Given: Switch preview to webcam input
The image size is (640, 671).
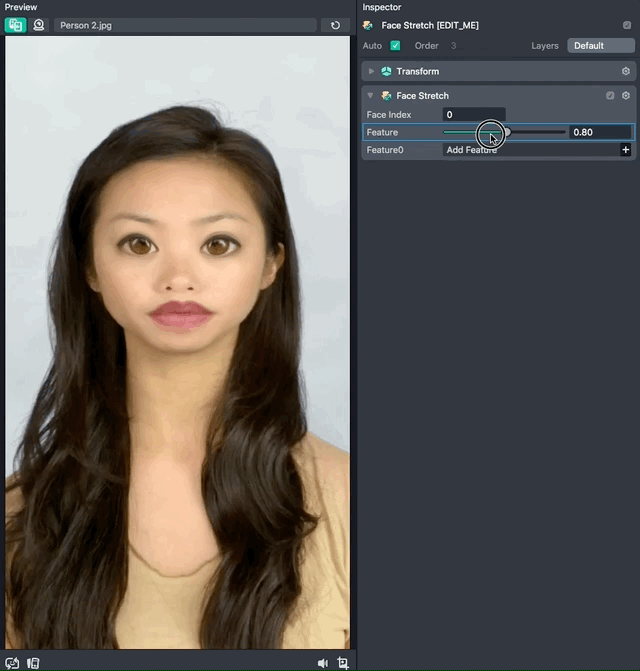Looking at the screenshot, I should click(39, 25).
